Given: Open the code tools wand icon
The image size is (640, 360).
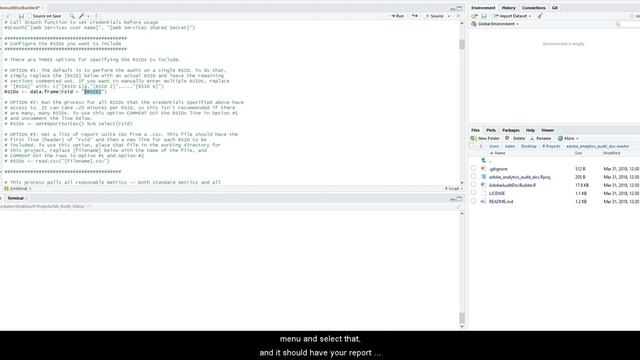Looking at the screenshot, I should click(82, 16).
